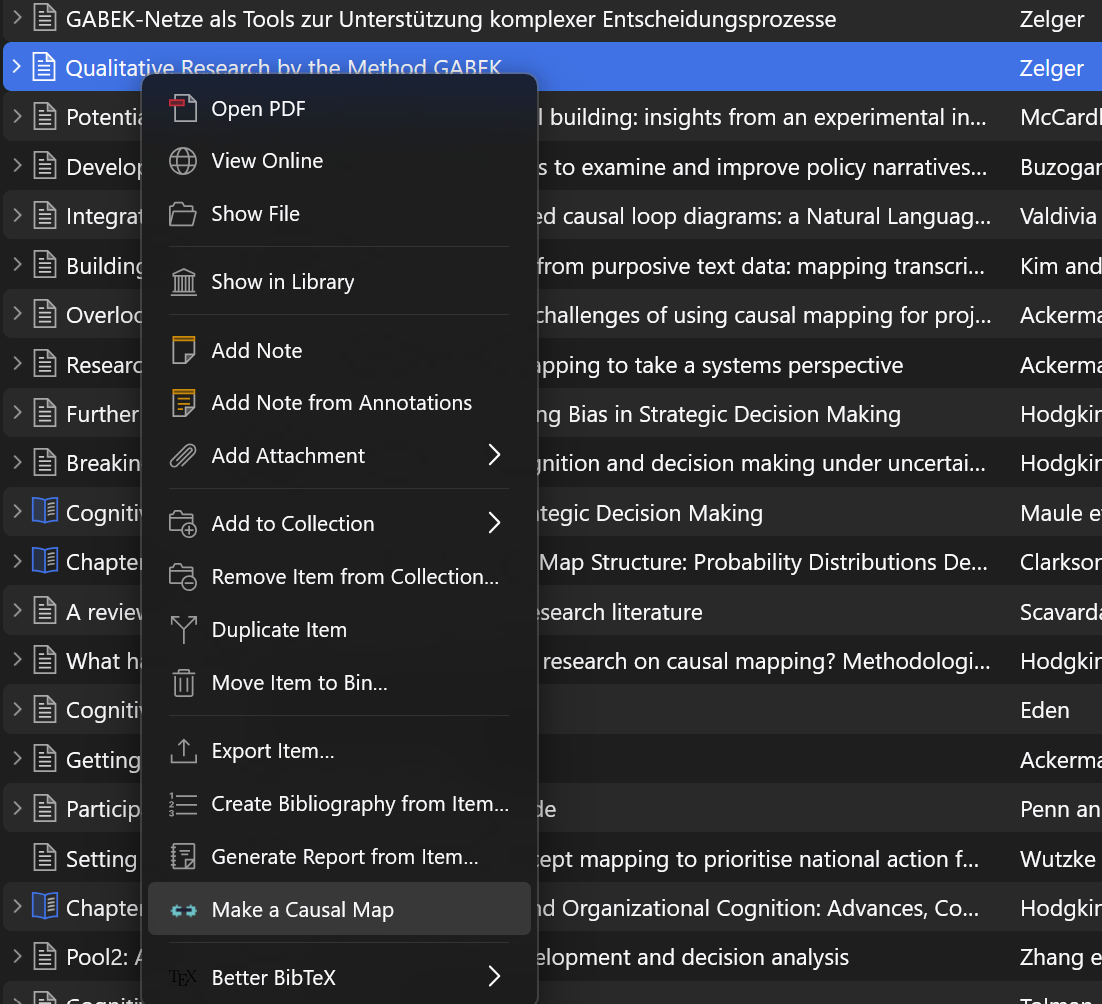The width and height of the screenshot is (1102, 1004).
Task: Click the book icon on the Chapter row by Clarkson
Action: point(45,560)
